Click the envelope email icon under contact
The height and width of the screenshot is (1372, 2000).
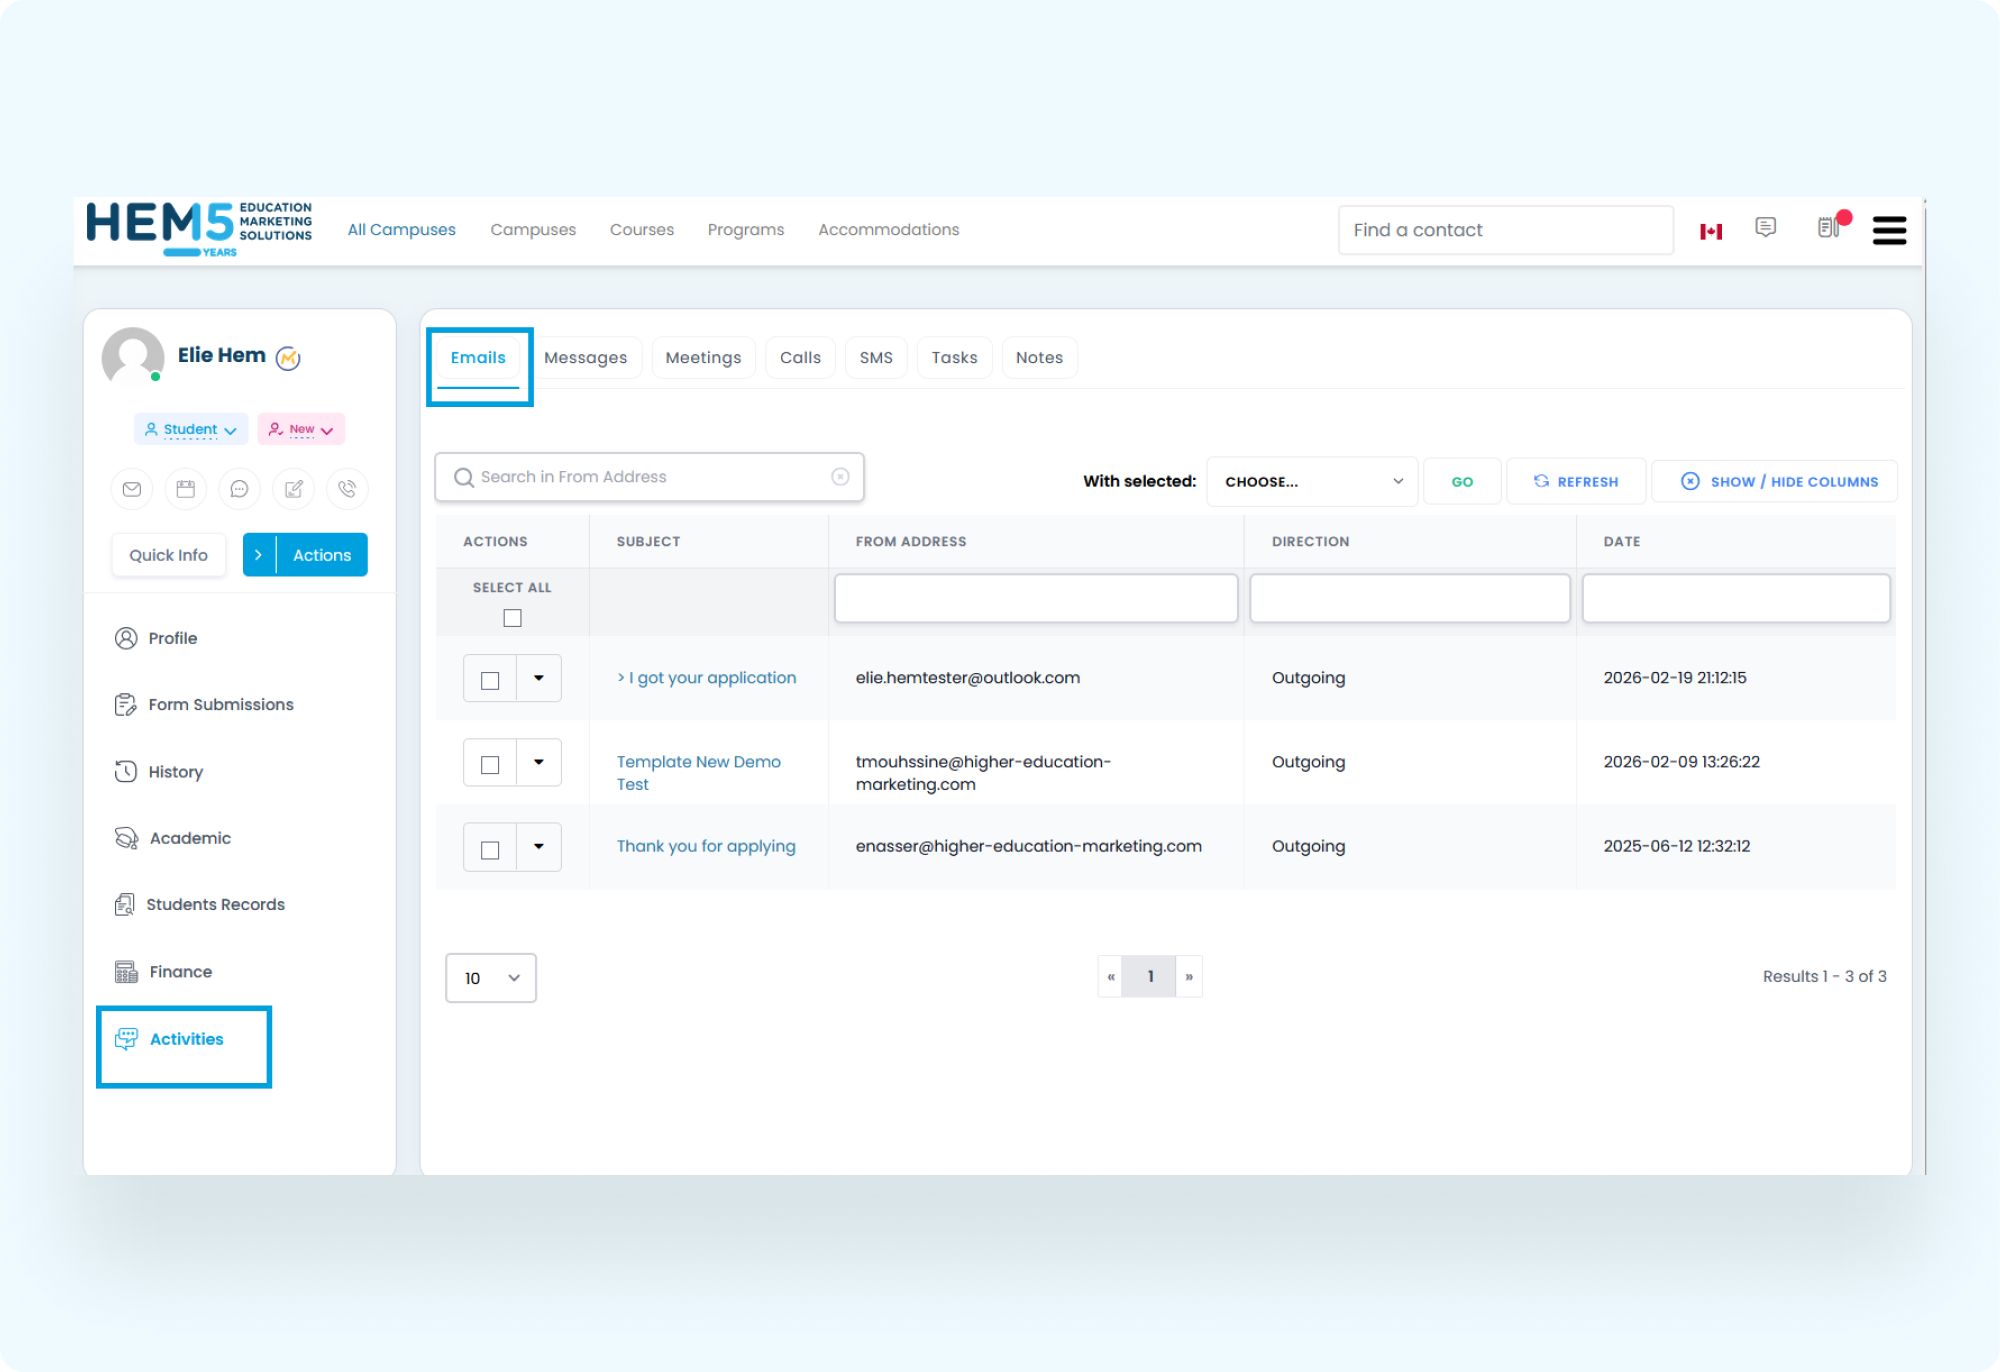[x=131, y=489]
